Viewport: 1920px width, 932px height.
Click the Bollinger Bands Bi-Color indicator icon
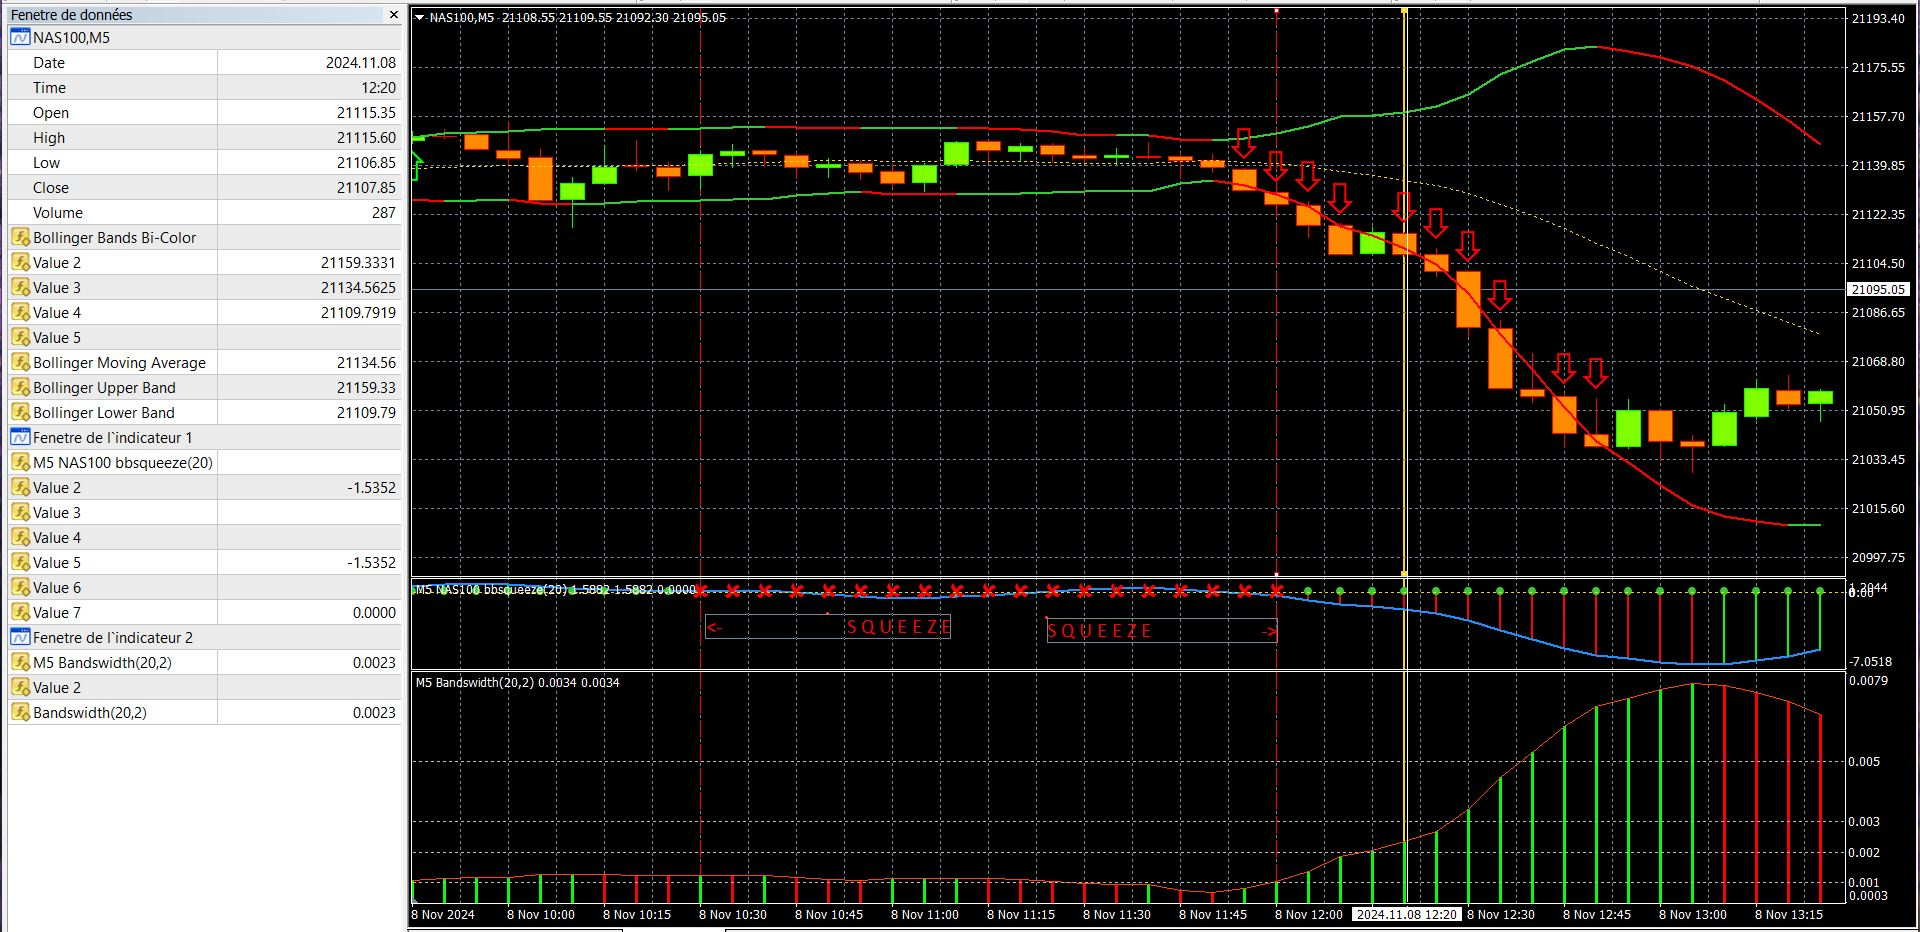[20, 237]
